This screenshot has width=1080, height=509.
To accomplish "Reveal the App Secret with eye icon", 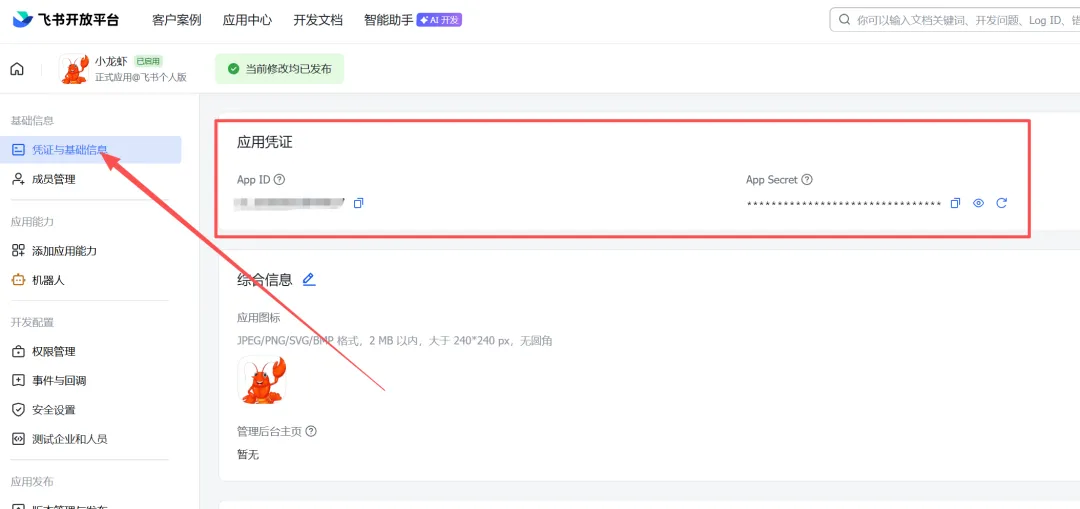I will pyautogui.click(x=978, y=203).
